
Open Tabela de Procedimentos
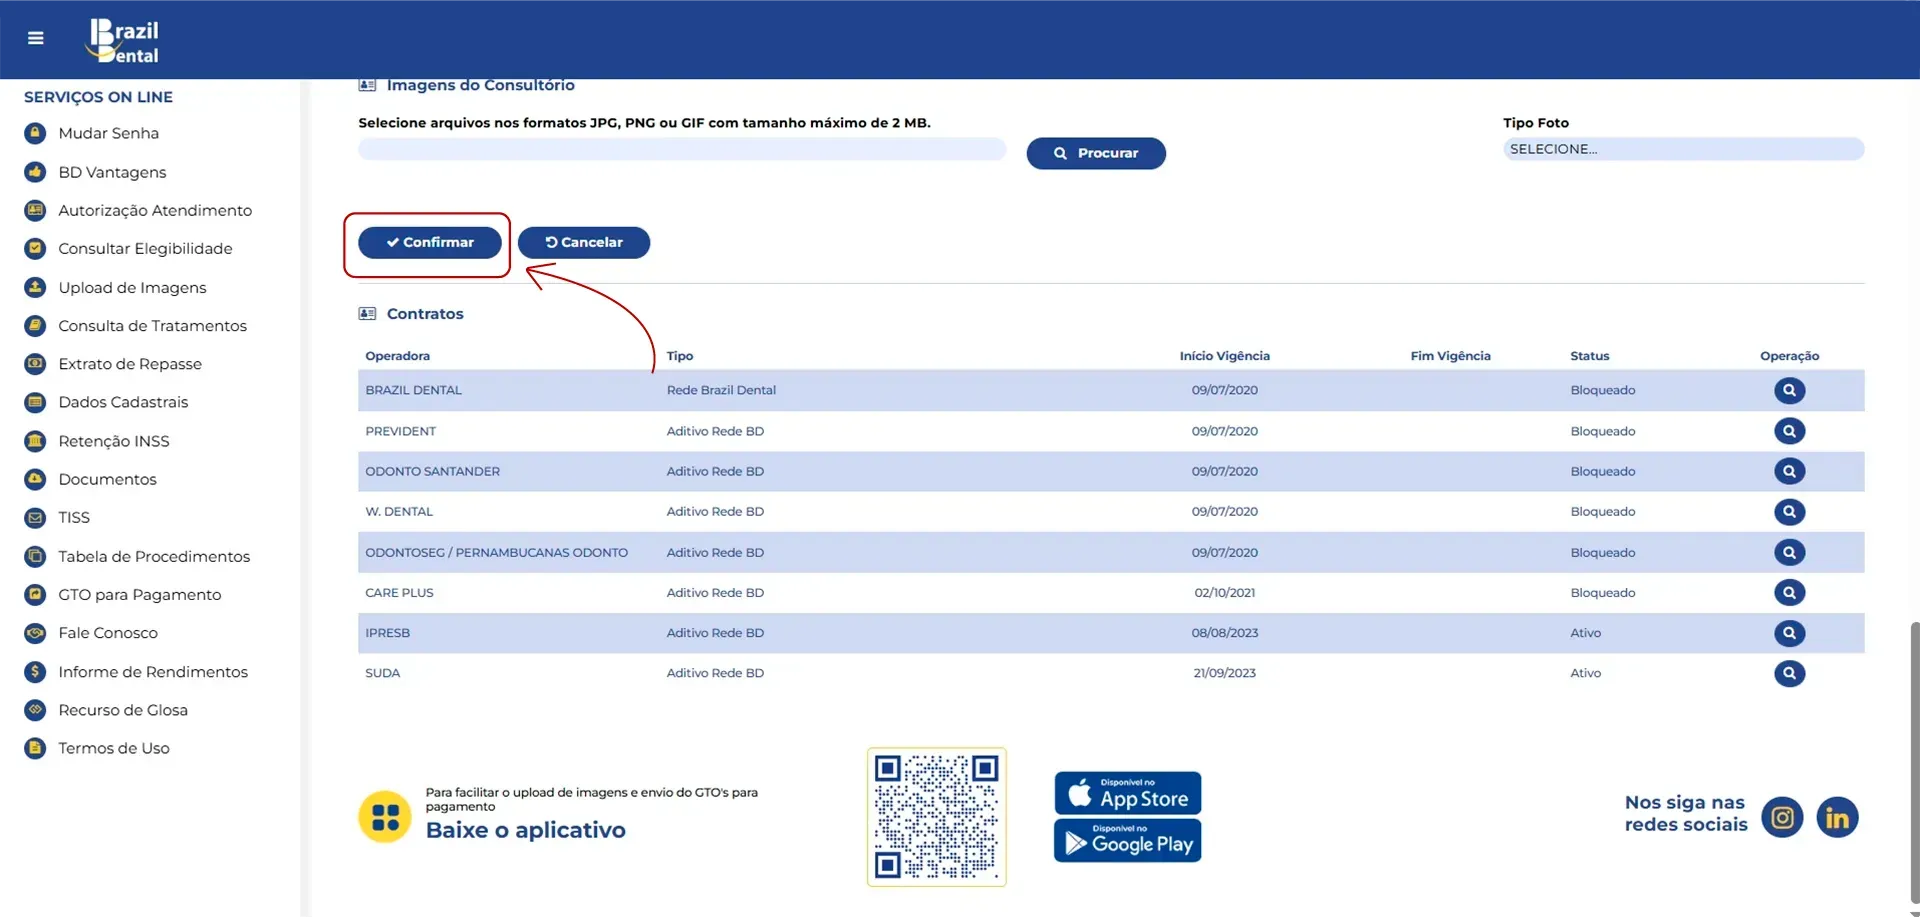154,556
